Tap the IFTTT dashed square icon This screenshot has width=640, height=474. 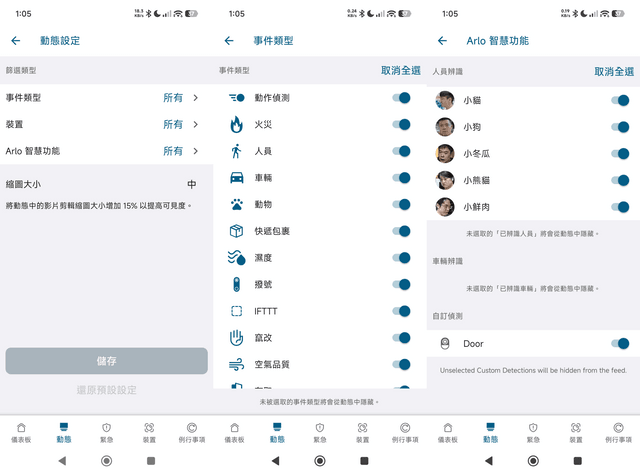(237, 311)
